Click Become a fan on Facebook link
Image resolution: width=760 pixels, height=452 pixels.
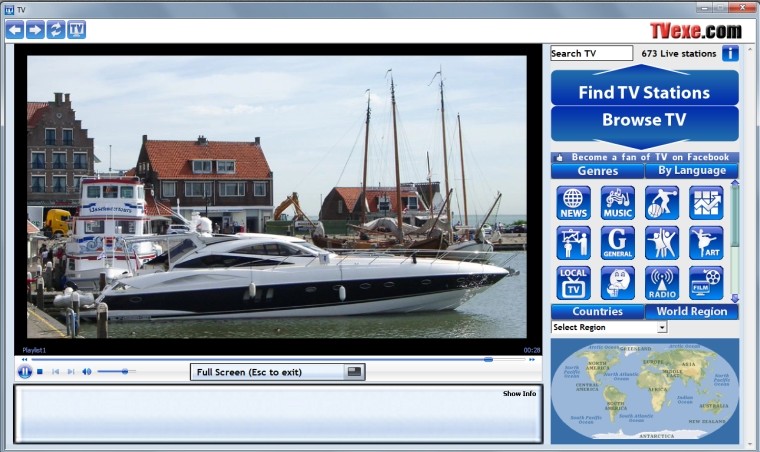click(x=644, y=157)
